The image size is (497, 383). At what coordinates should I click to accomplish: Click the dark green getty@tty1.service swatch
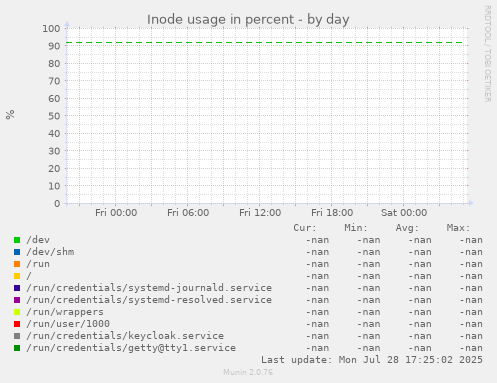coord(17,348)
